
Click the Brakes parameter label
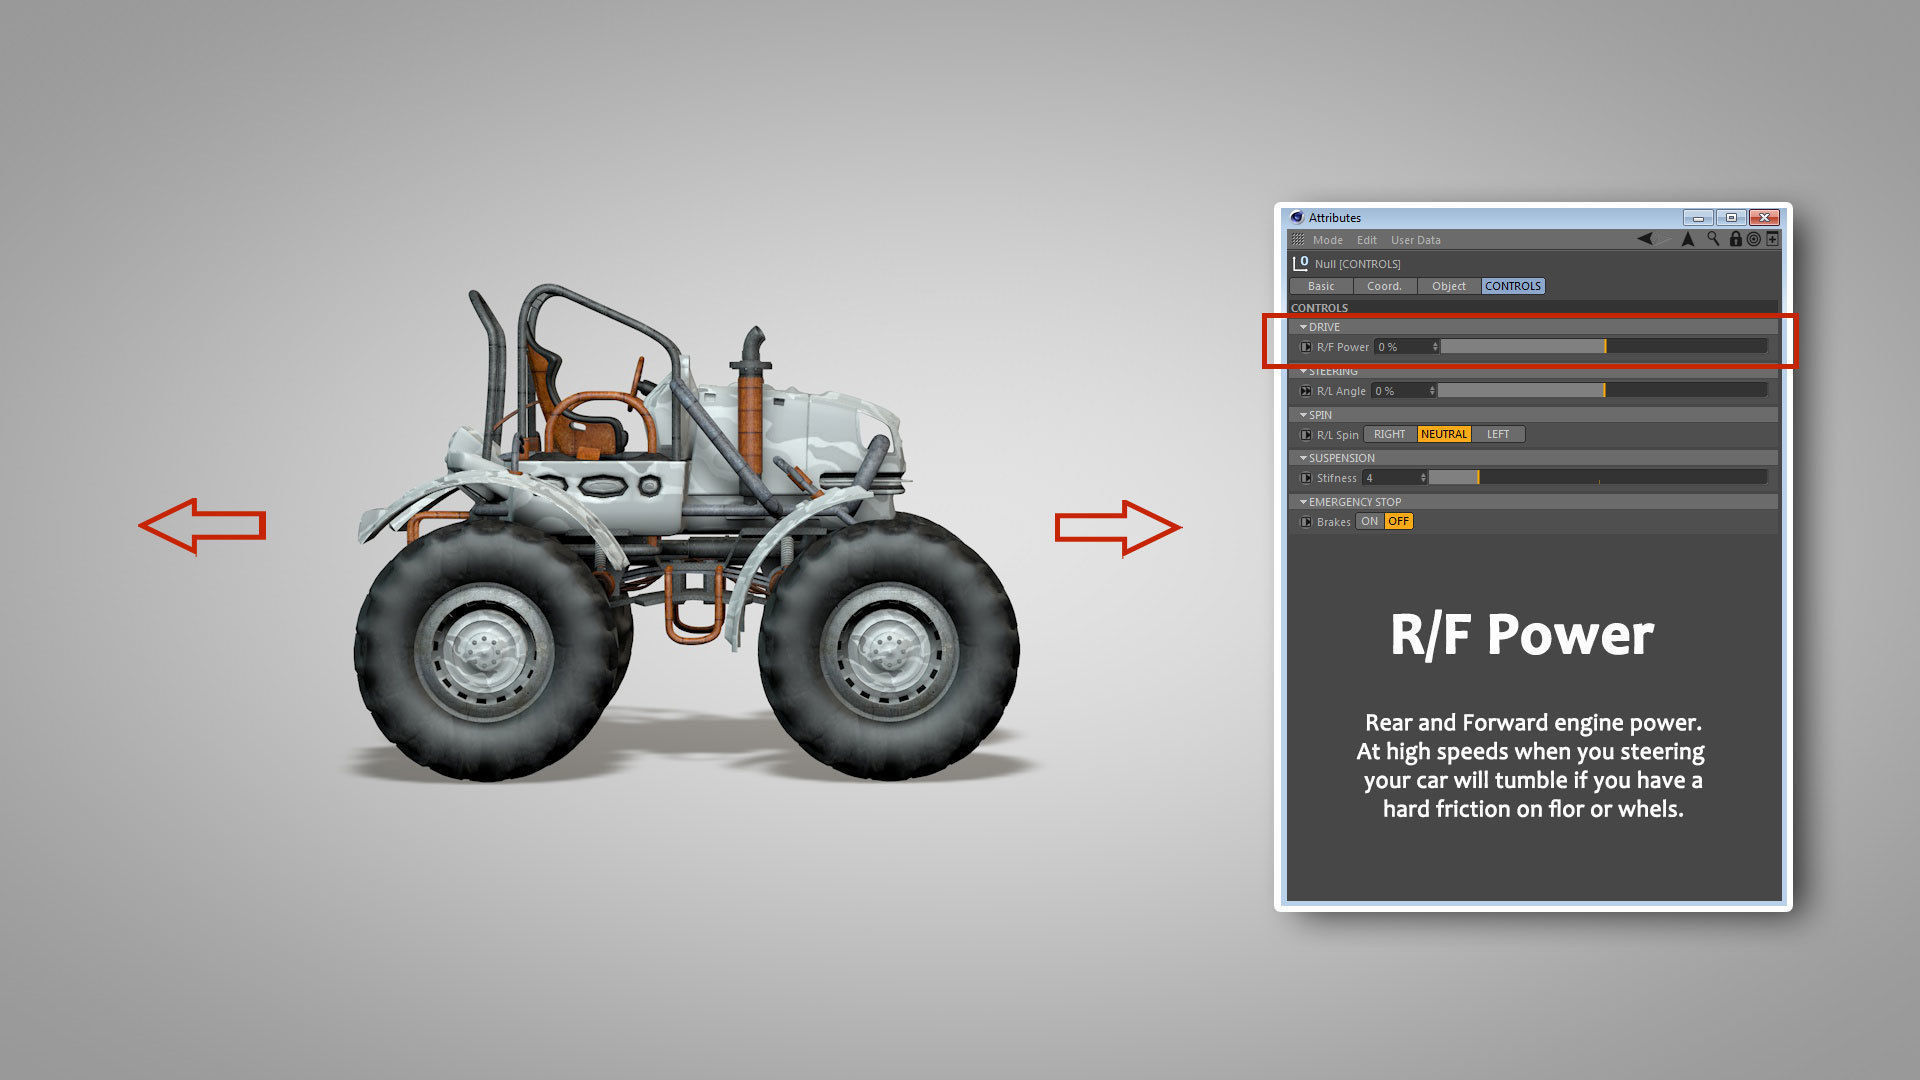coord(1333,522)
